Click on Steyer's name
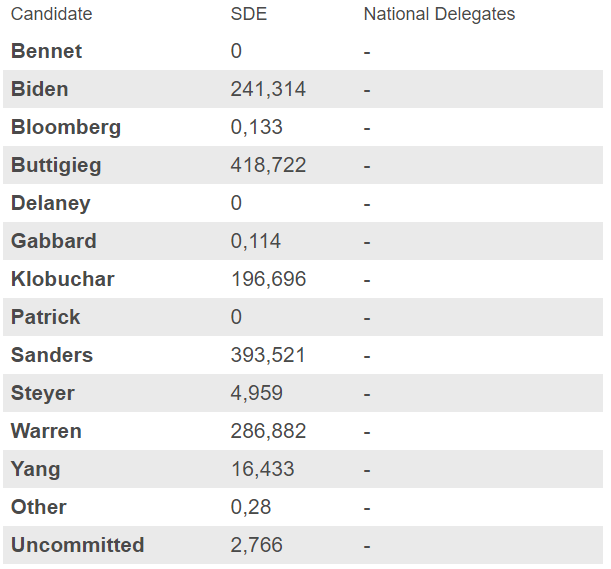 click(x=43, y=393)
